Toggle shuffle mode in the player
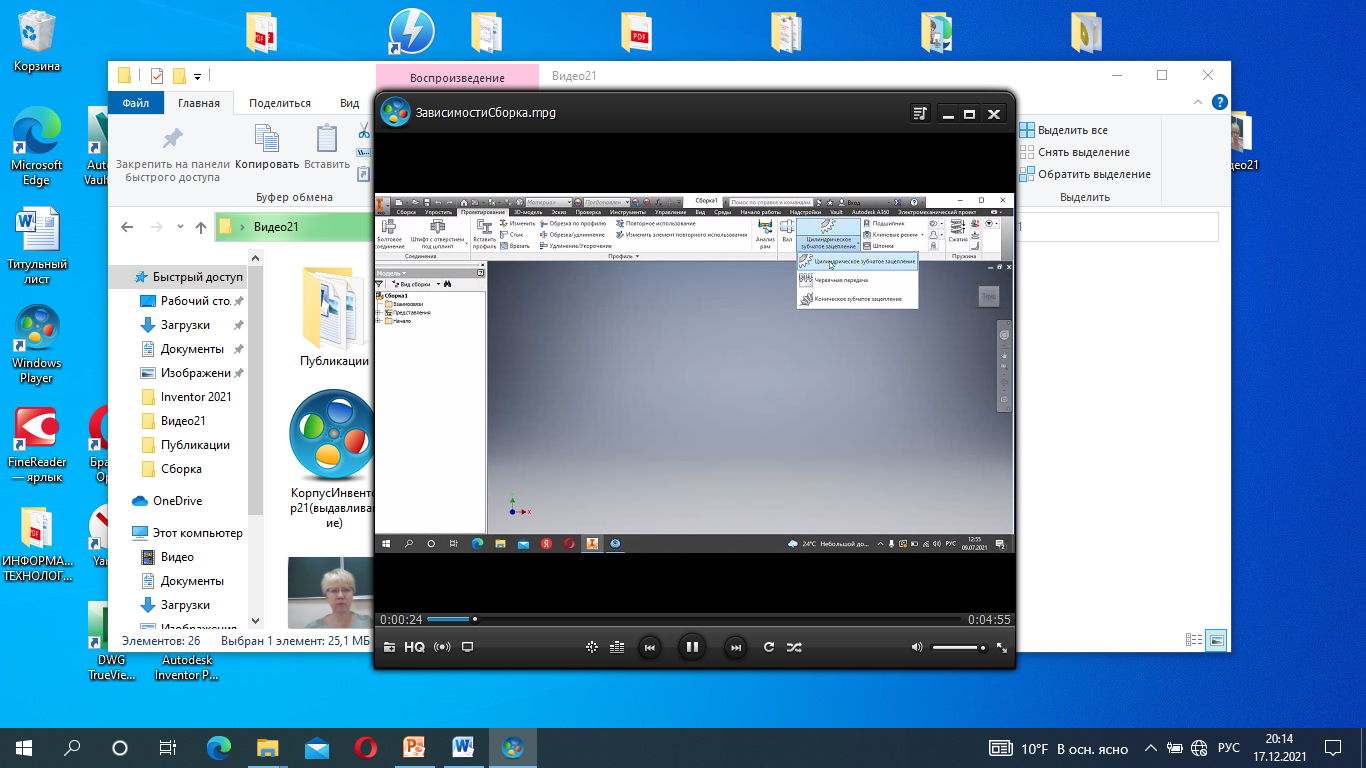 794,647
